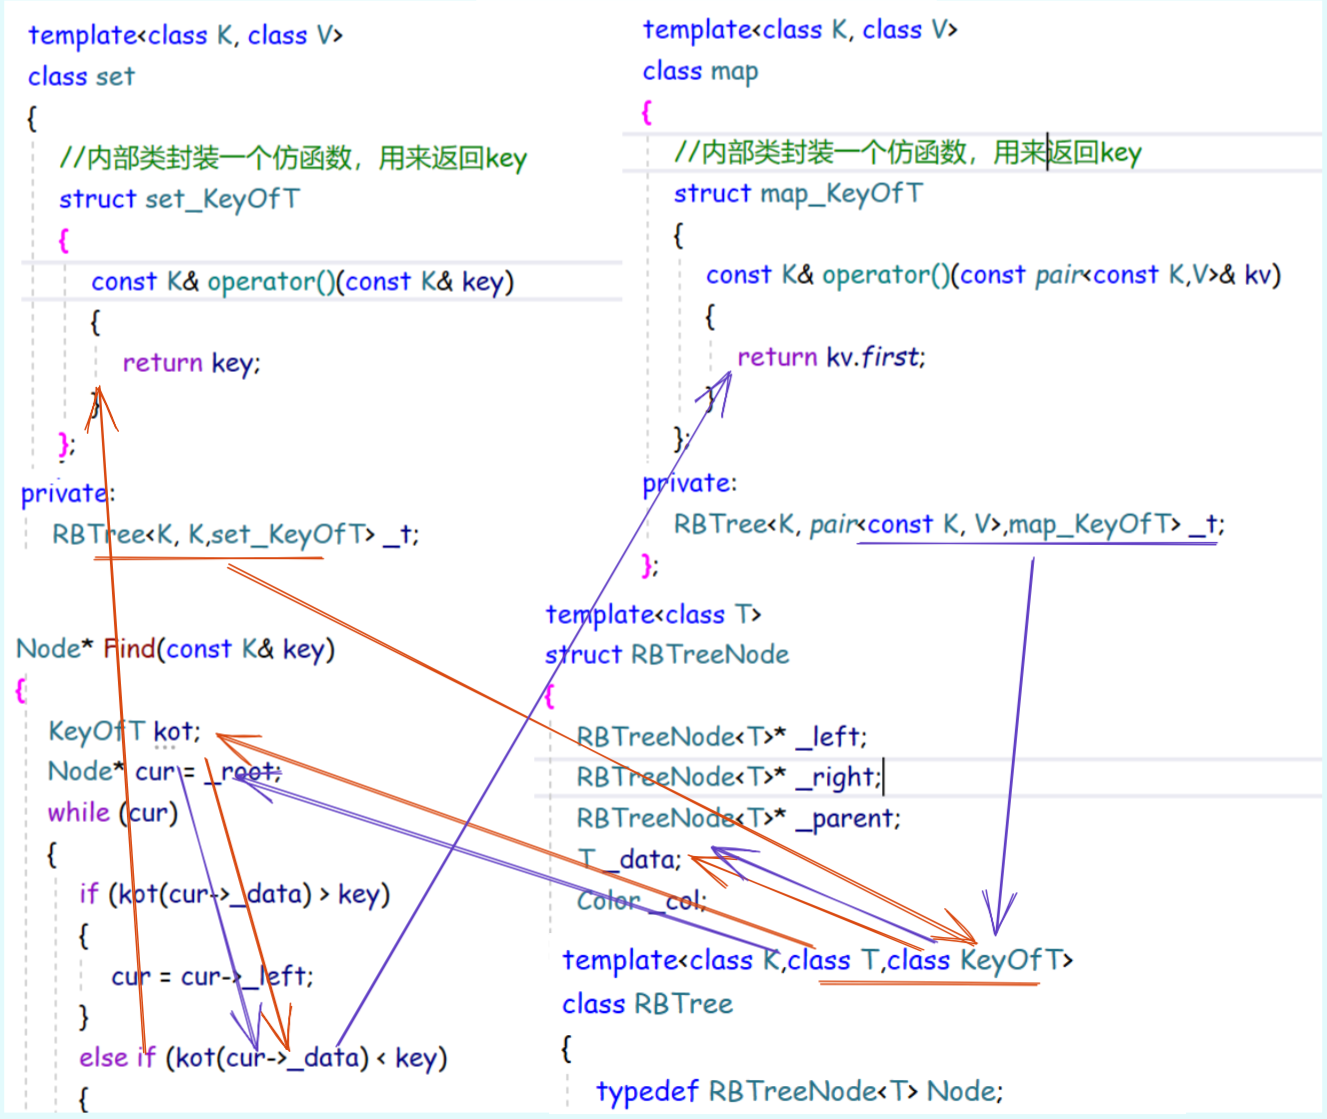Click the 'Node* cur = _root;' line
The height and width of the screenshot is (1119, 1327).
(164, 772)
